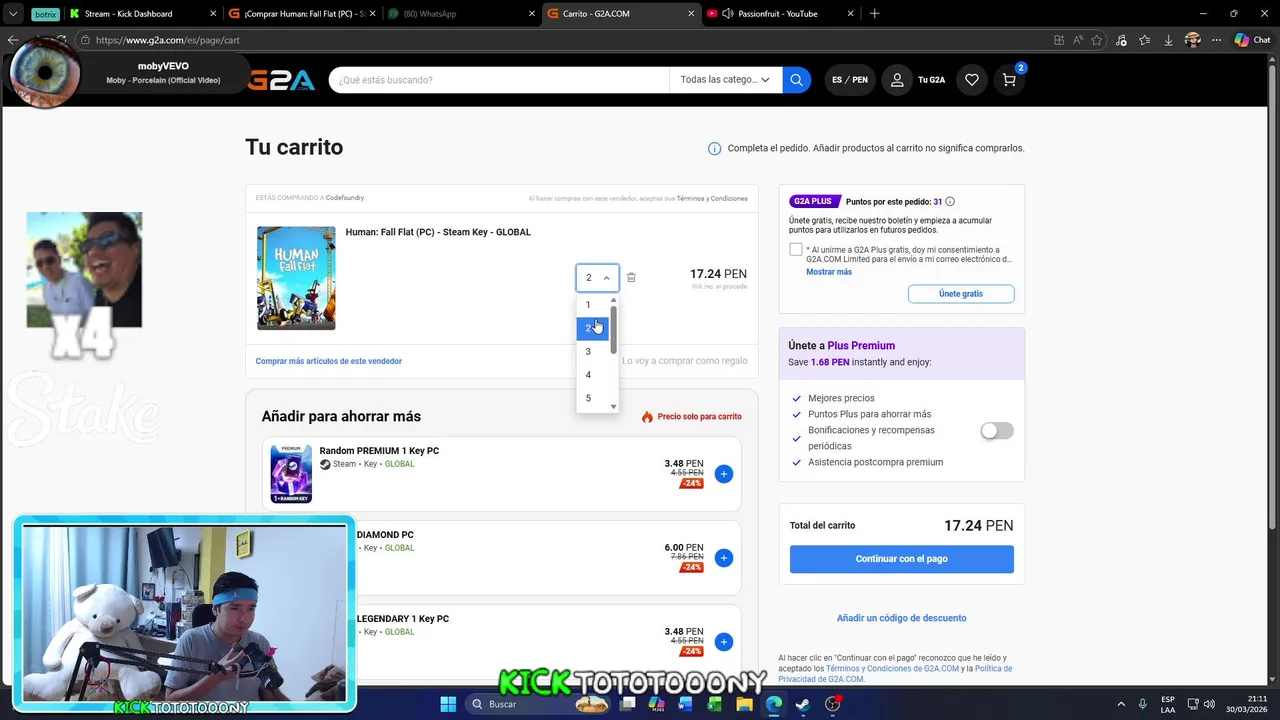Open the Tu G2A account menu
The image size is (1280, 720).
tap(917, 80)
